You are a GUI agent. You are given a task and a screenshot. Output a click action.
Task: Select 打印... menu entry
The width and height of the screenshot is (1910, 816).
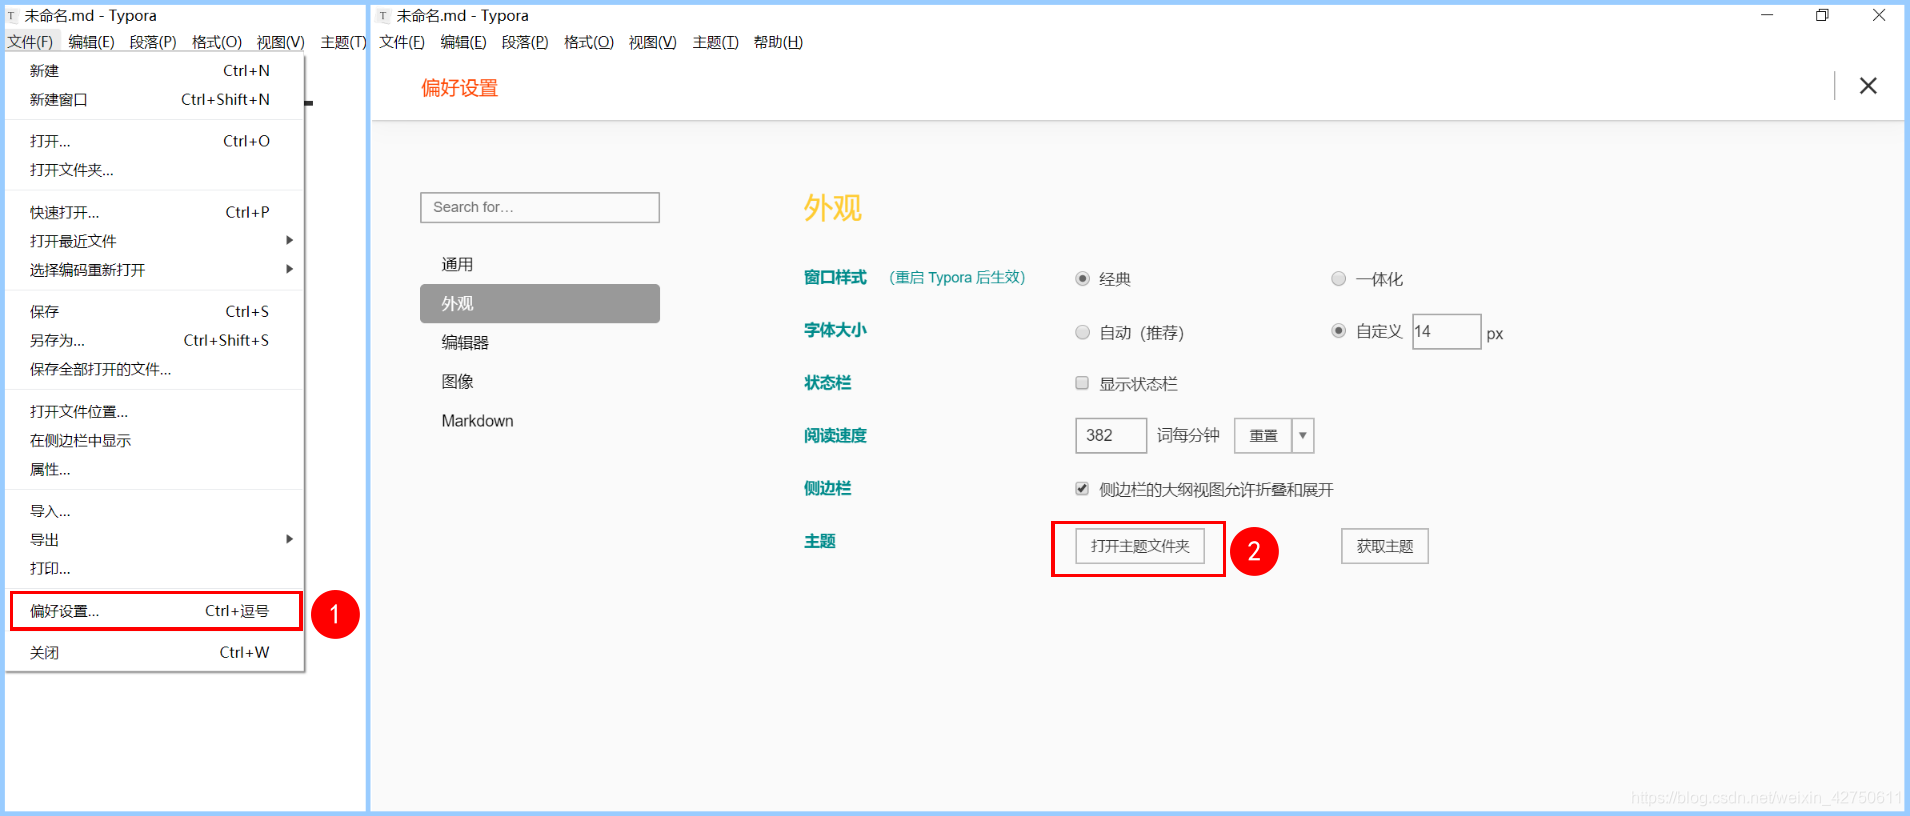pyautogui.click(x=154, y=569)
